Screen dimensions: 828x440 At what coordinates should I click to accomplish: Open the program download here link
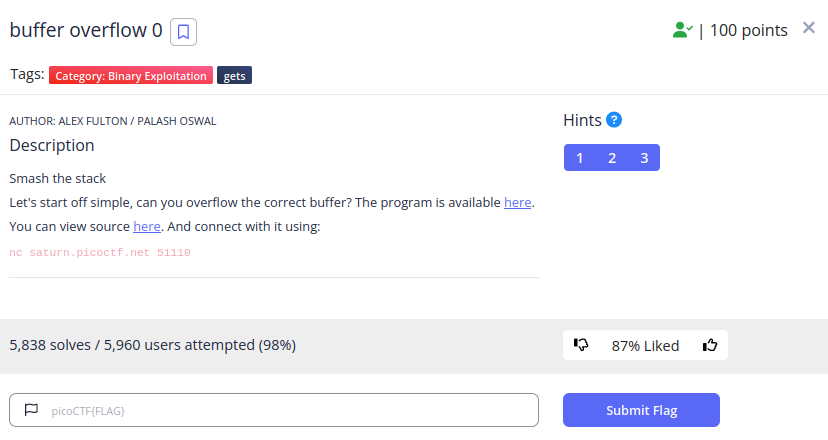[518, 202]
